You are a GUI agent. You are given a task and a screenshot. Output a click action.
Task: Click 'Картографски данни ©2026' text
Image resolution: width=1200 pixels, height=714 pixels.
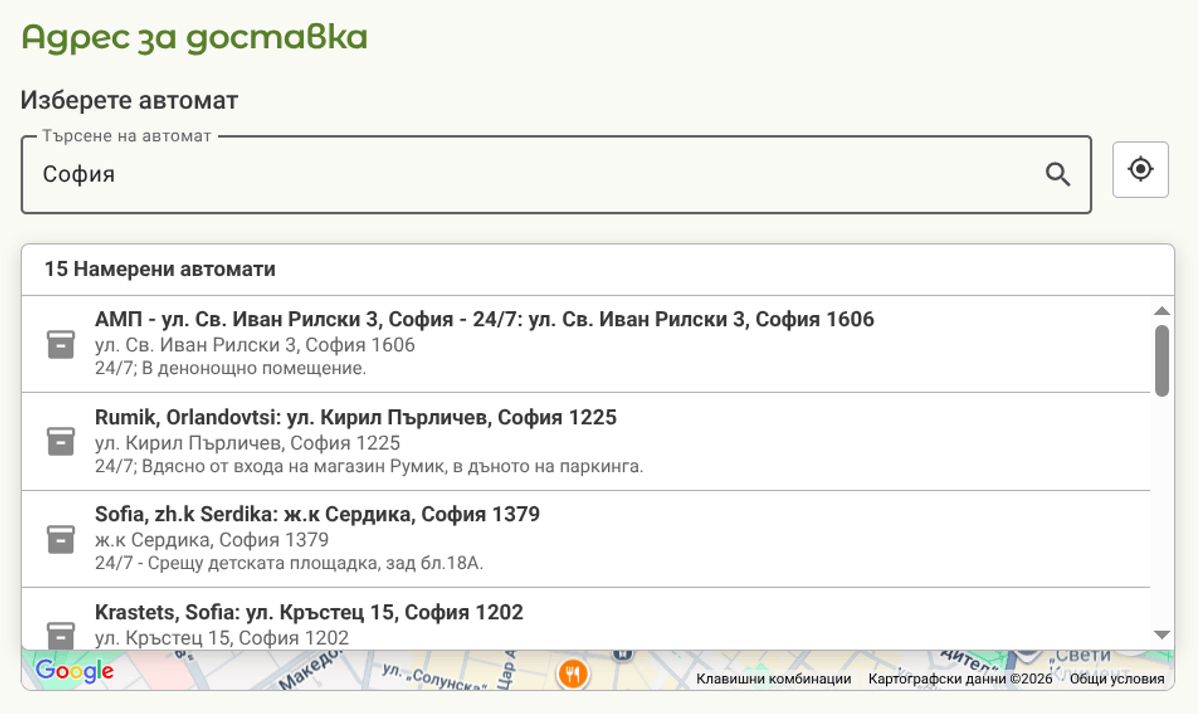tap(960, 679)
